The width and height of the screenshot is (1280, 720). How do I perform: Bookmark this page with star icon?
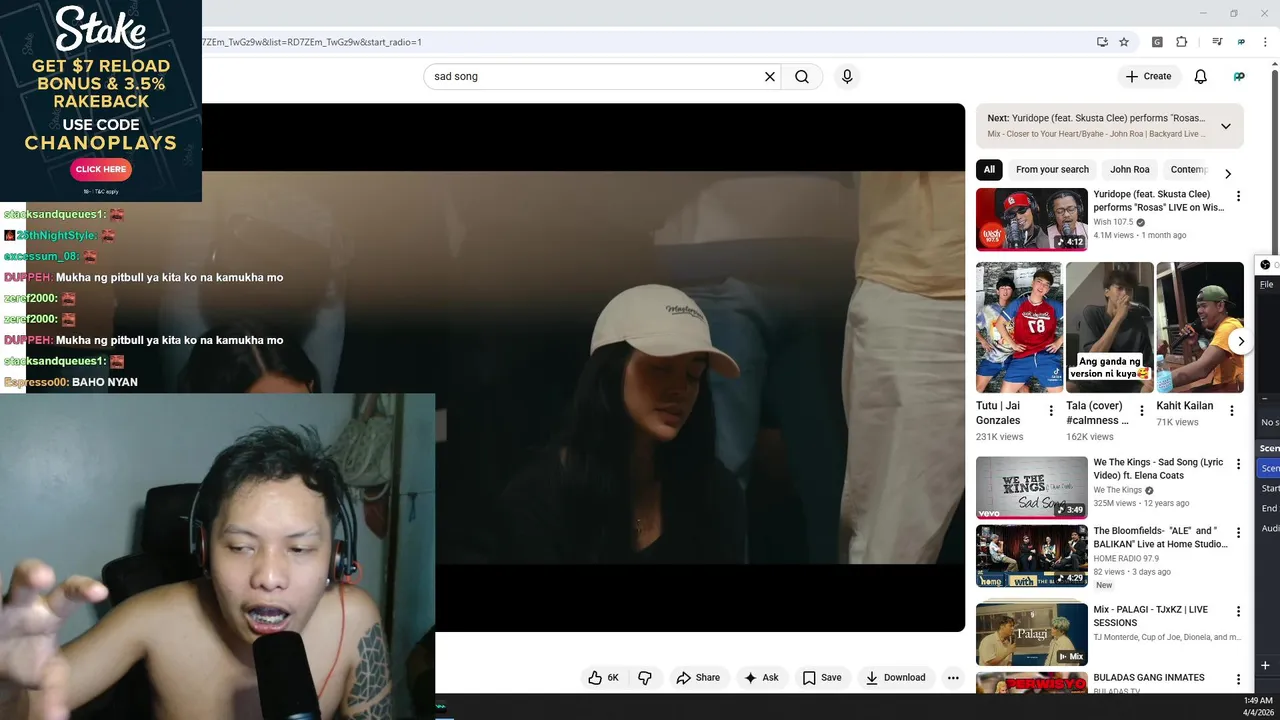pos(1124,42)
